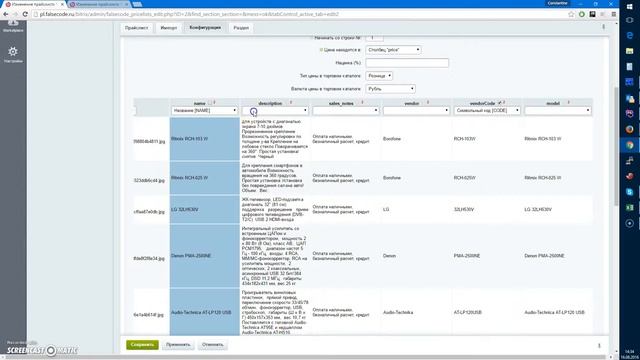
Task: Open Excel from the taskbar
Action: [x=629, y=208]
